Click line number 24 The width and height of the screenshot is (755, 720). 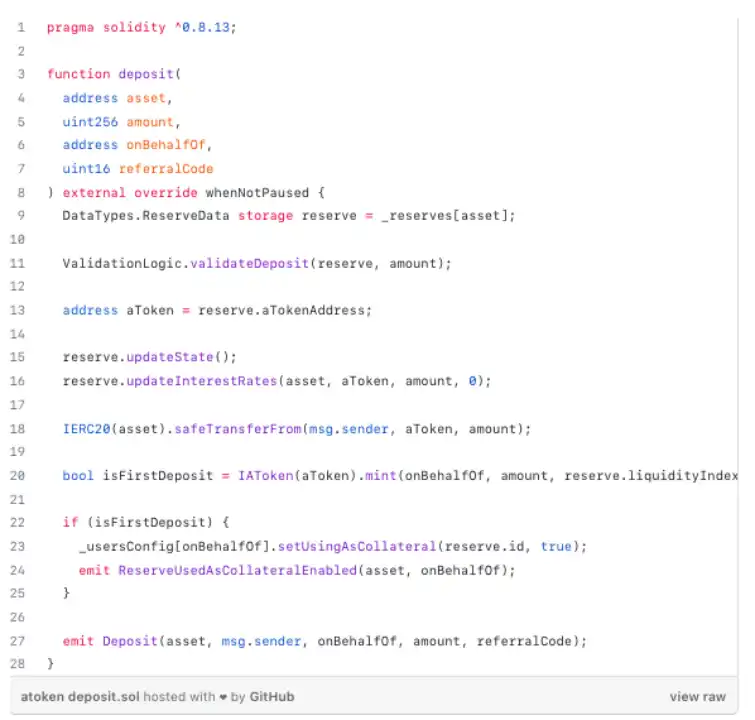pos(17,570)
